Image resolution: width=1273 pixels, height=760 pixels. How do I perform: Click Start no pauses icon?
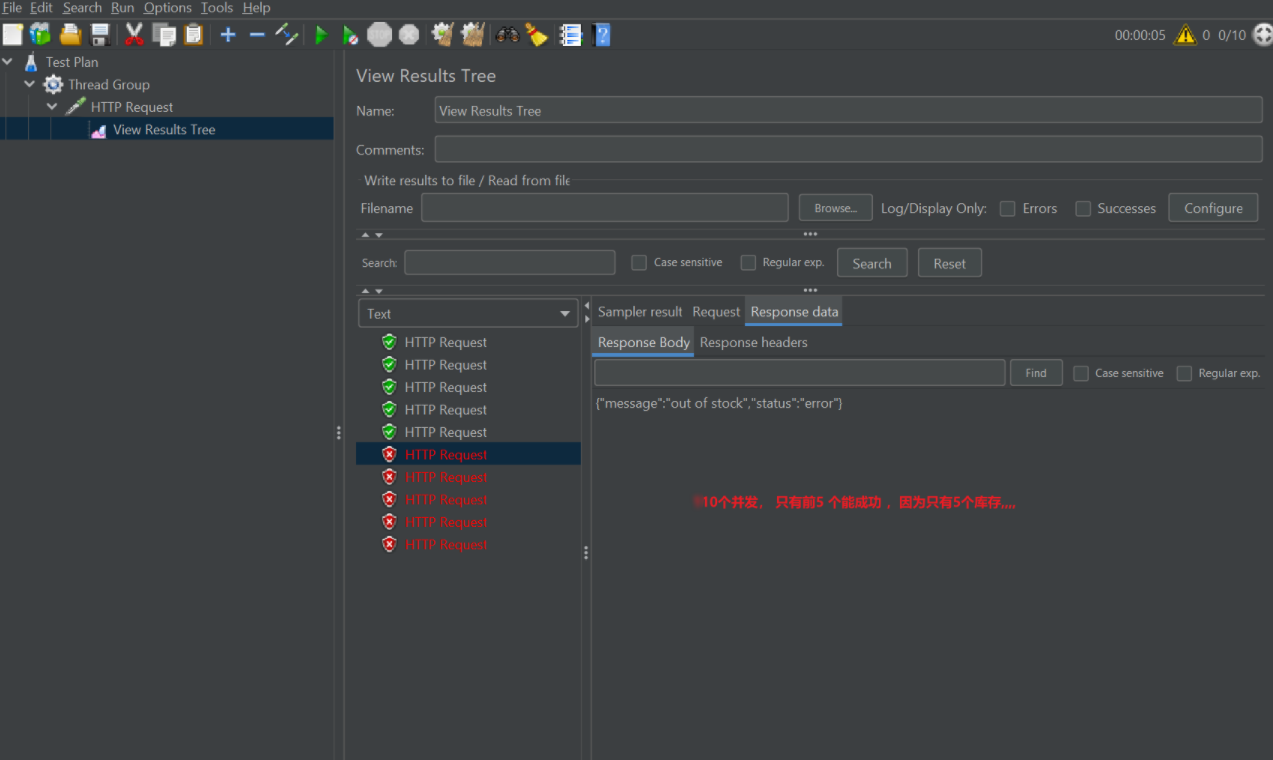(x=350, y=35)
